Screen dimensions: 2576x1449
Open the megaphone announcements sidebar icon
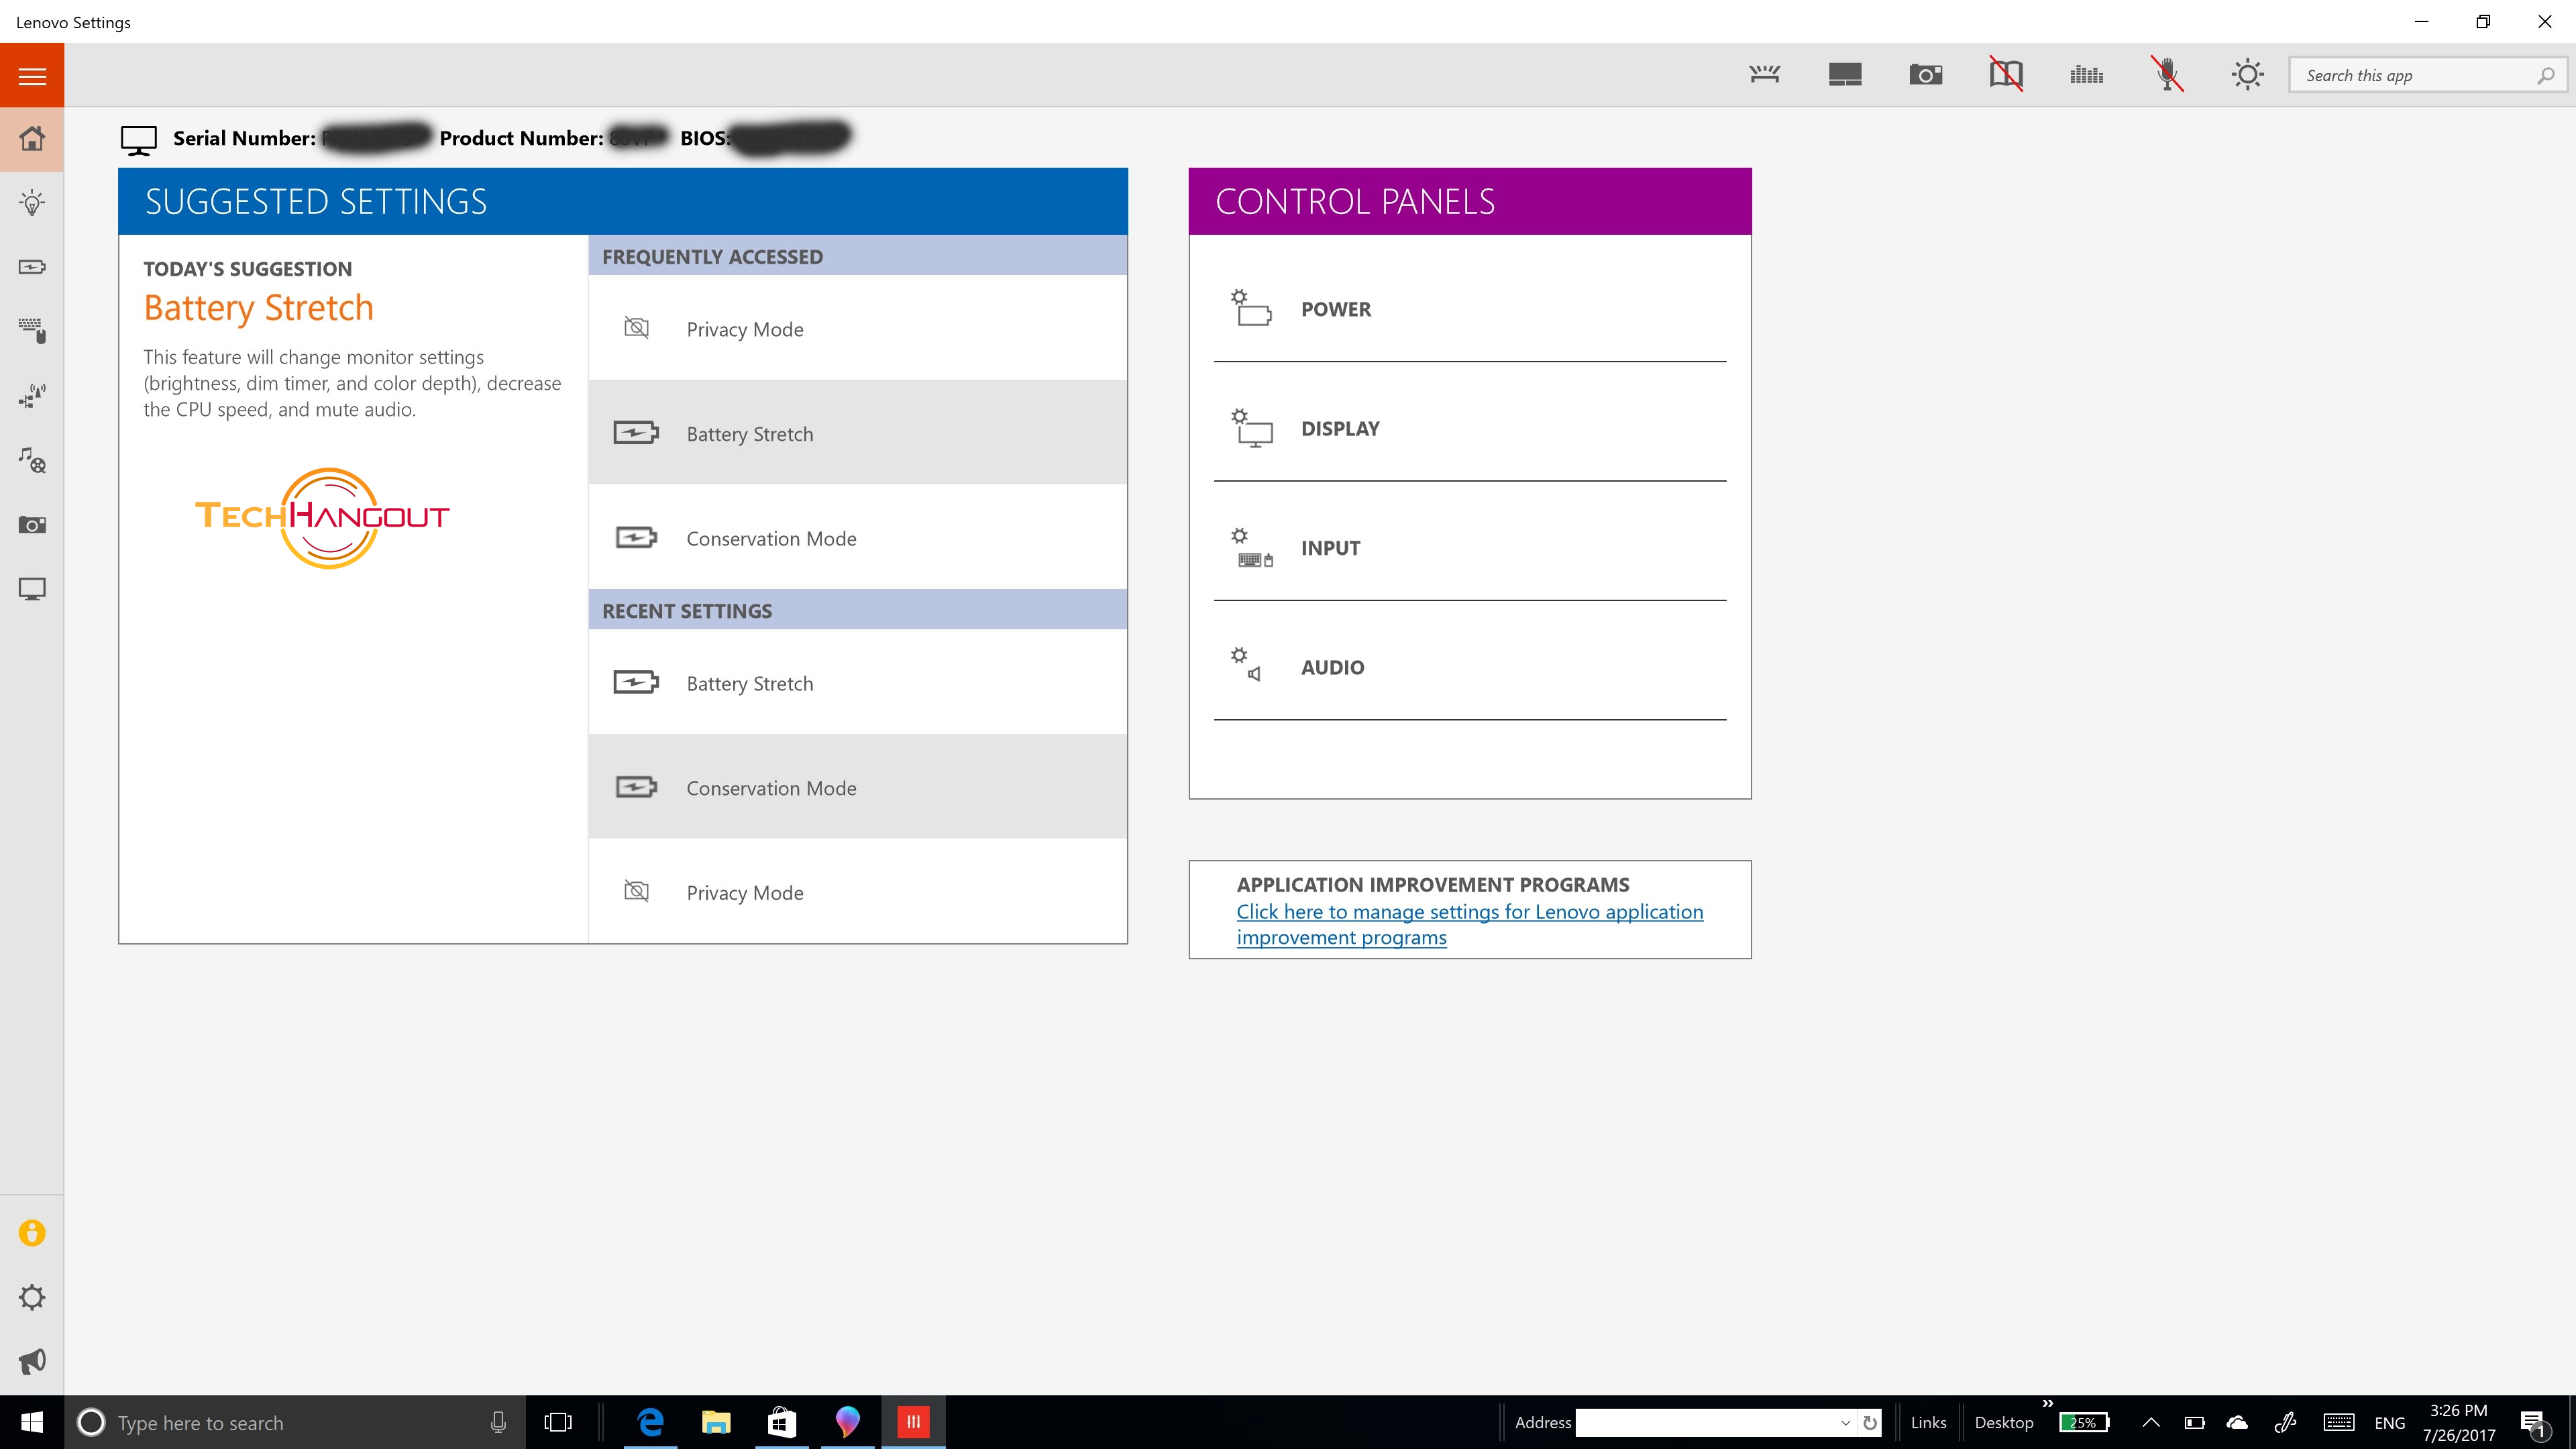coord(32,1361)
